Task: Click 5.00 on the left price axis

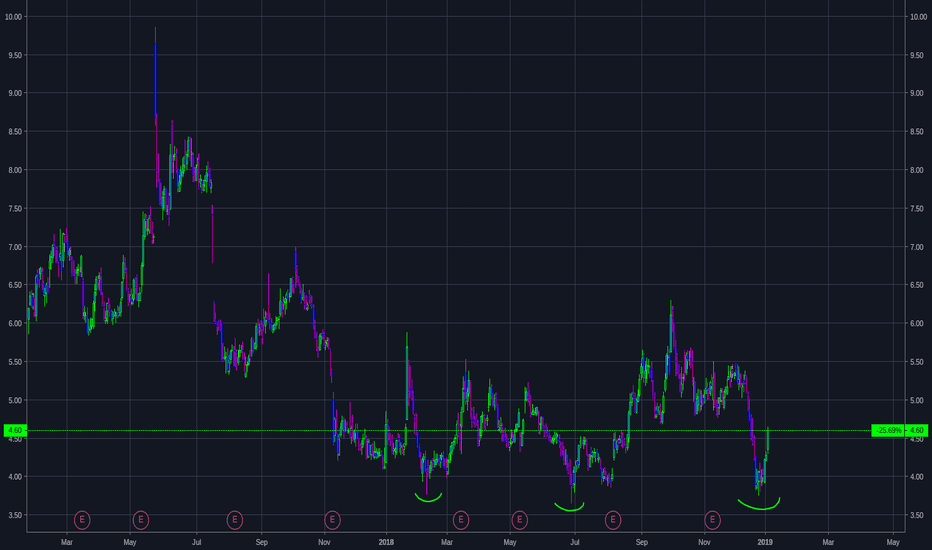Action: [x=15, y=400]
